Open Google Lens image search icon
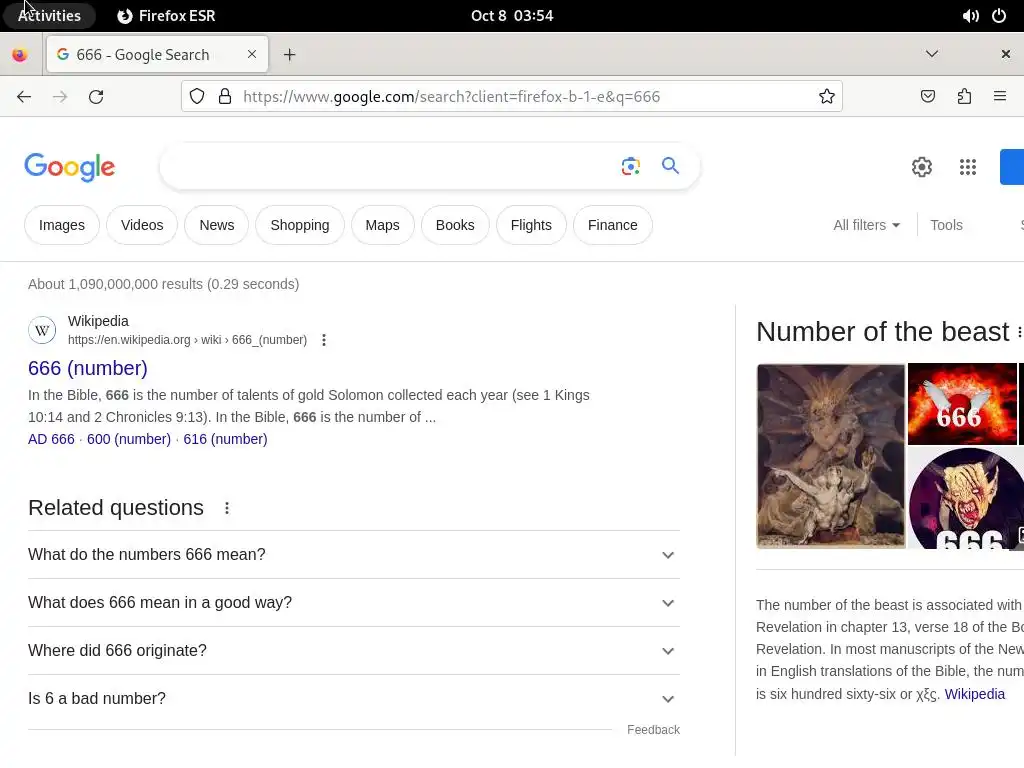This screenshot has width=1024, height=768. [x=630, y=167]
